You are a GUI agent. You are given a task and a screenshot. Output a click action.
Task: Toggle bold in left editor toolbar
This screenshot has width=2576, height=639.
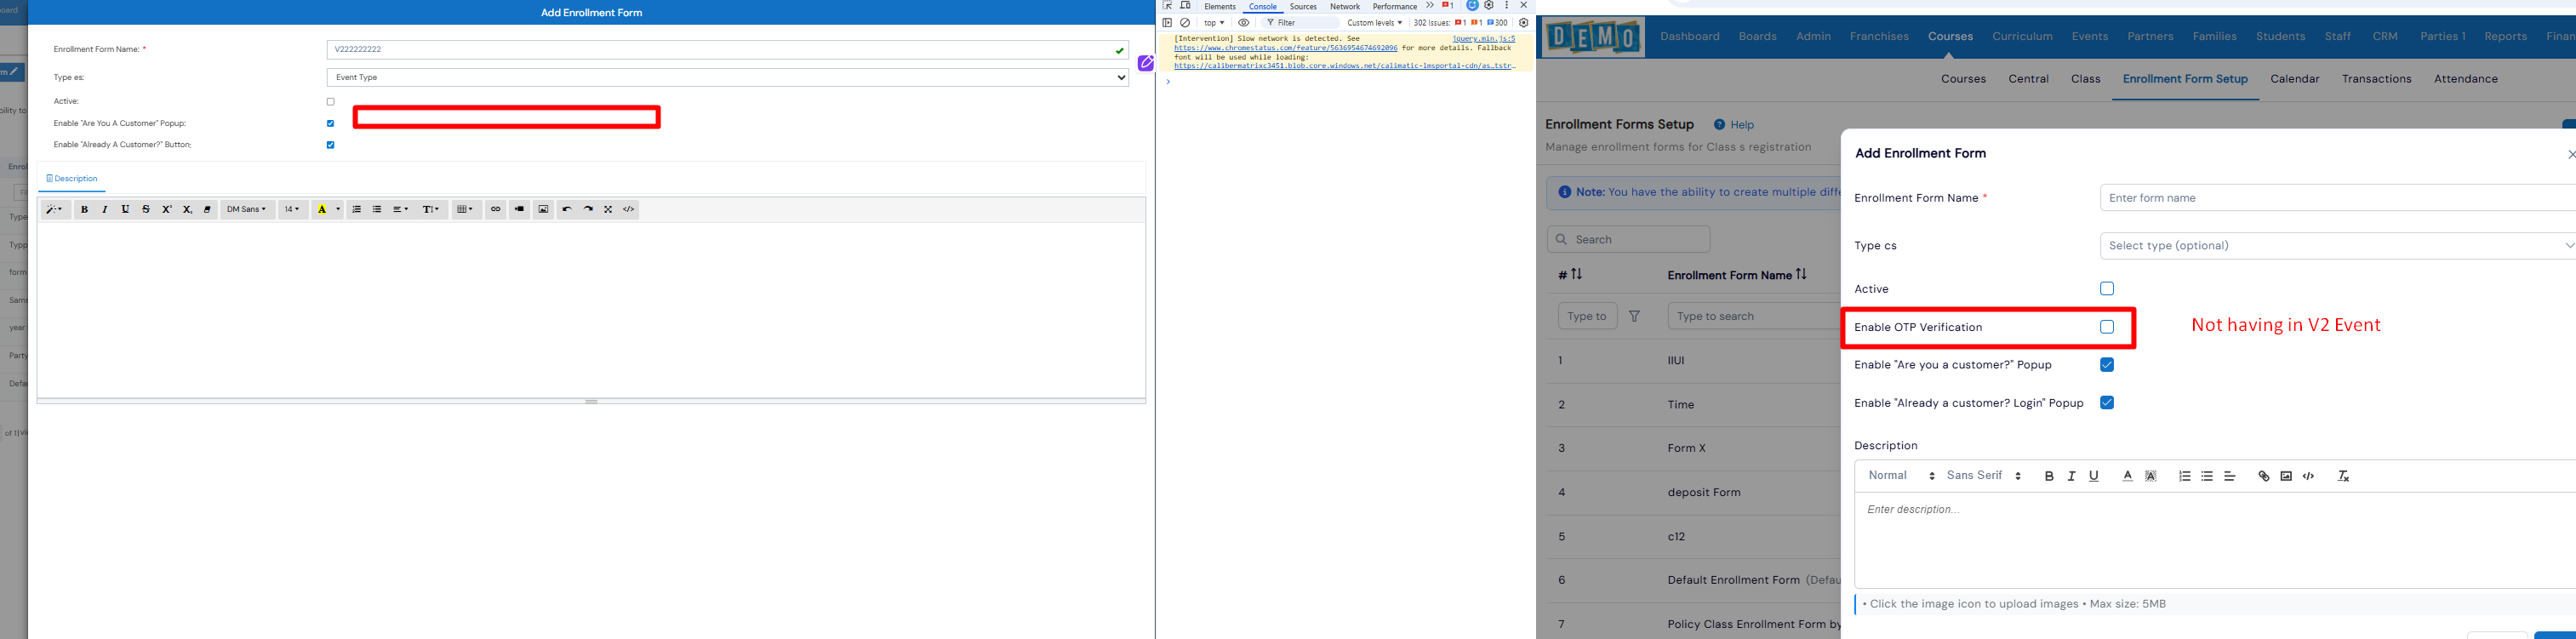tap(84, 209)
